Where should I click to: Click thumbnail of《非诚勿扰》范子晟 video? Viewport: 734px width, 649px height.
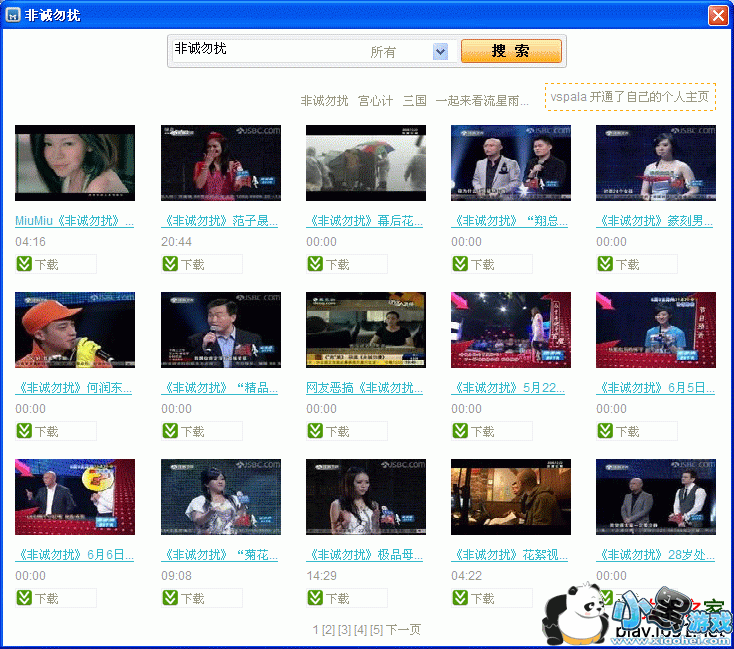pos(221,163)
